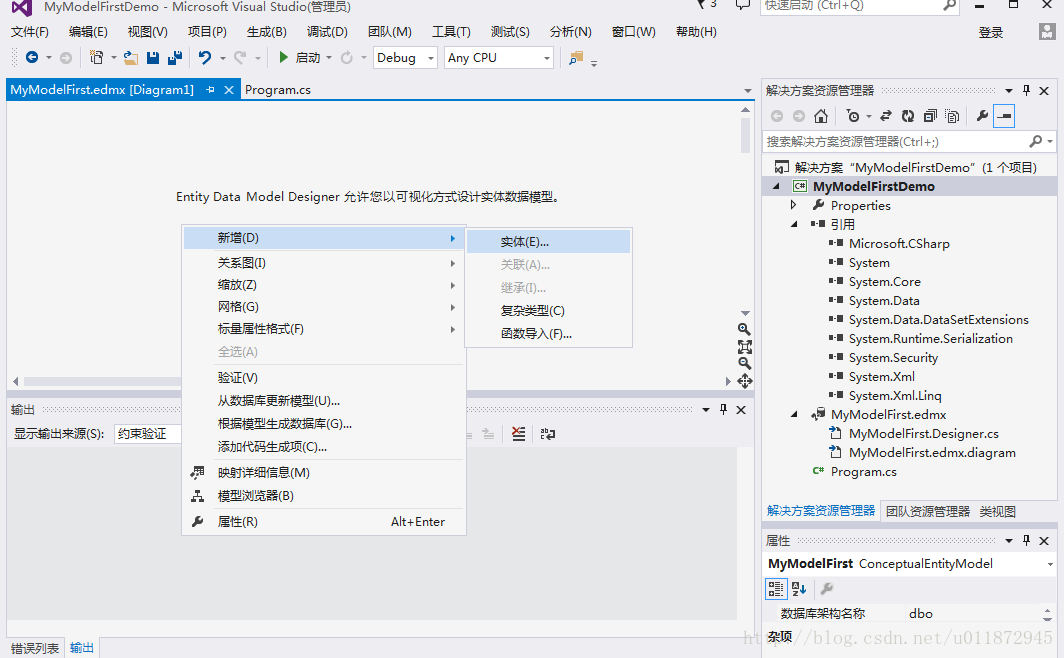Click the Zoom In magnifier on diagram
This screenshot has height=658, width=1064.
744,329
